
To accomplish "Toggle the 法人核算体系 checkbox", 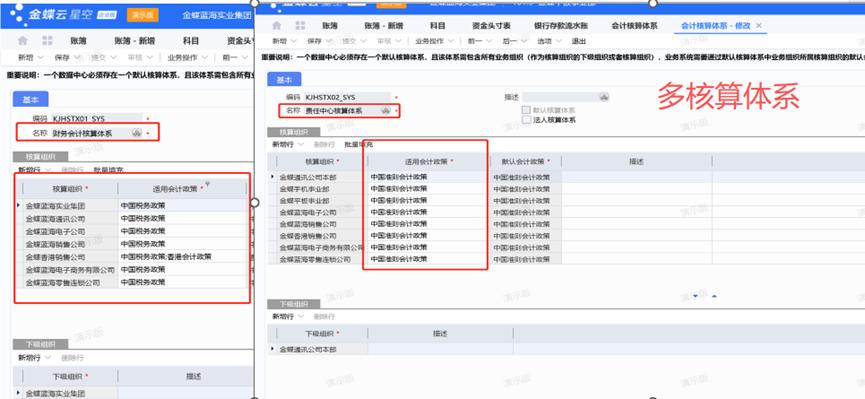I will tap(526, 119).
